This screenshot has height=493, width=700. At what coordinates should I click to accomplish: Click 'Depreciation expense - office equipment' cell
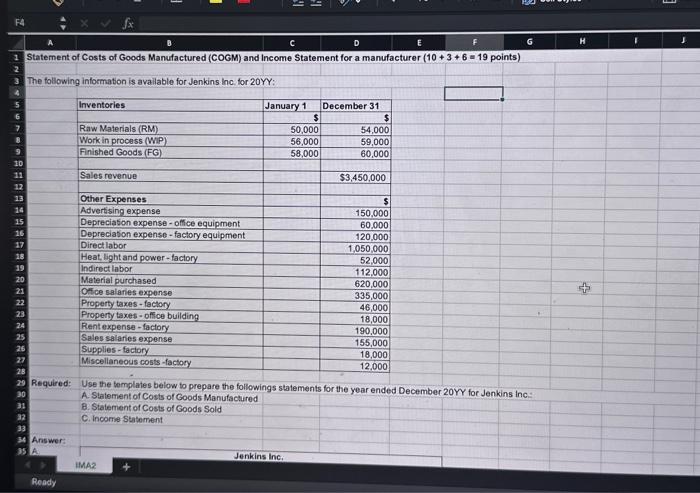click(x=171, y=223)
